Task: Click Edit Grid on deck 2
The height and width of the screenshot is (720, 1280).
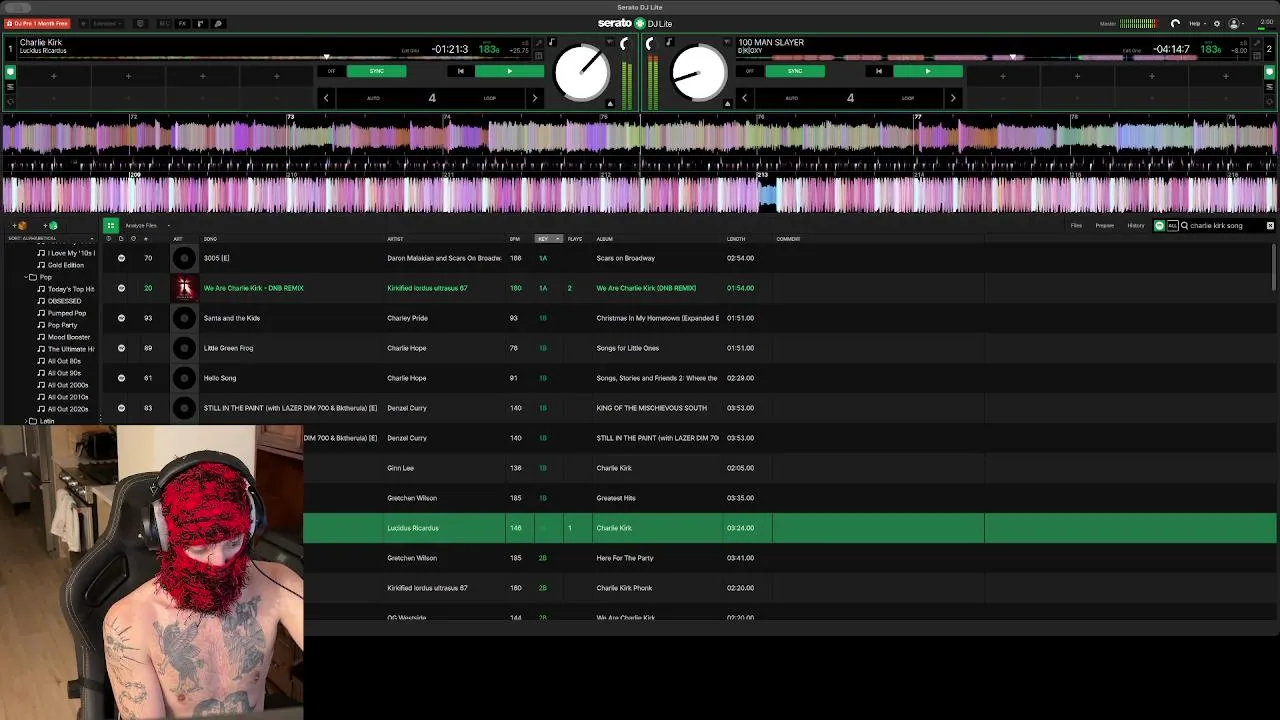Action: point(1132,50)
